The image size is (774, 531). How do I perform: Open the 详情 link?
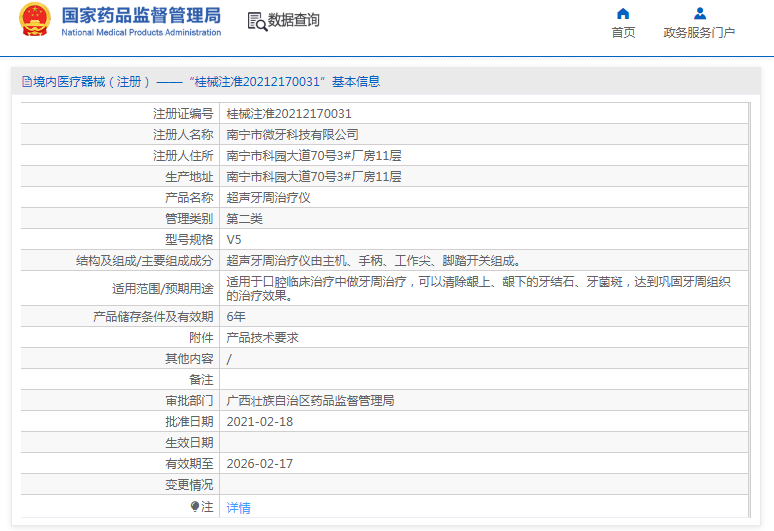(x=238, y=508)
